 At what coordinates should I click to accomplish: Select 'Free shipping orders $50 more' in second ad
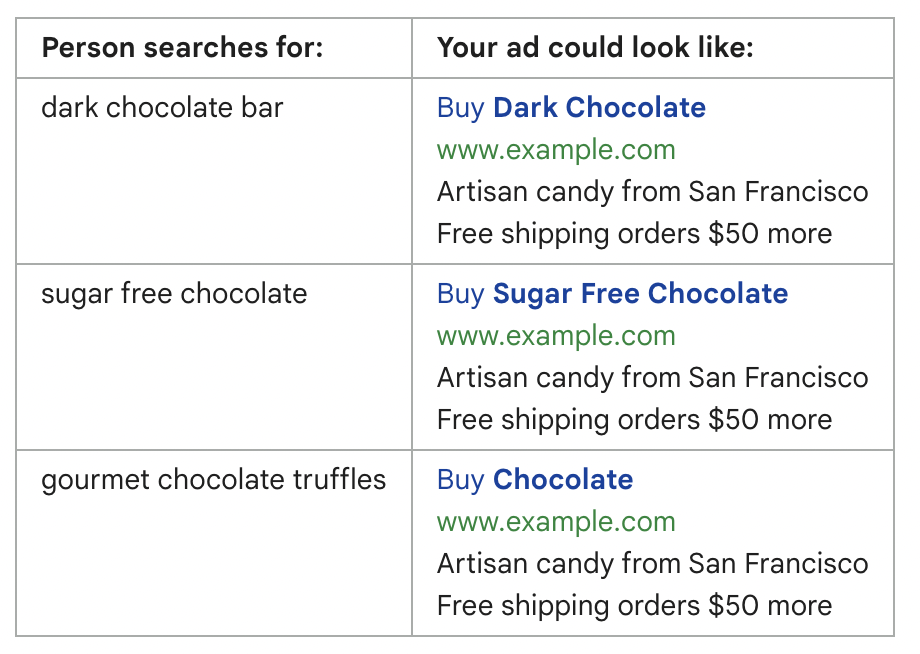click(634, 420)
